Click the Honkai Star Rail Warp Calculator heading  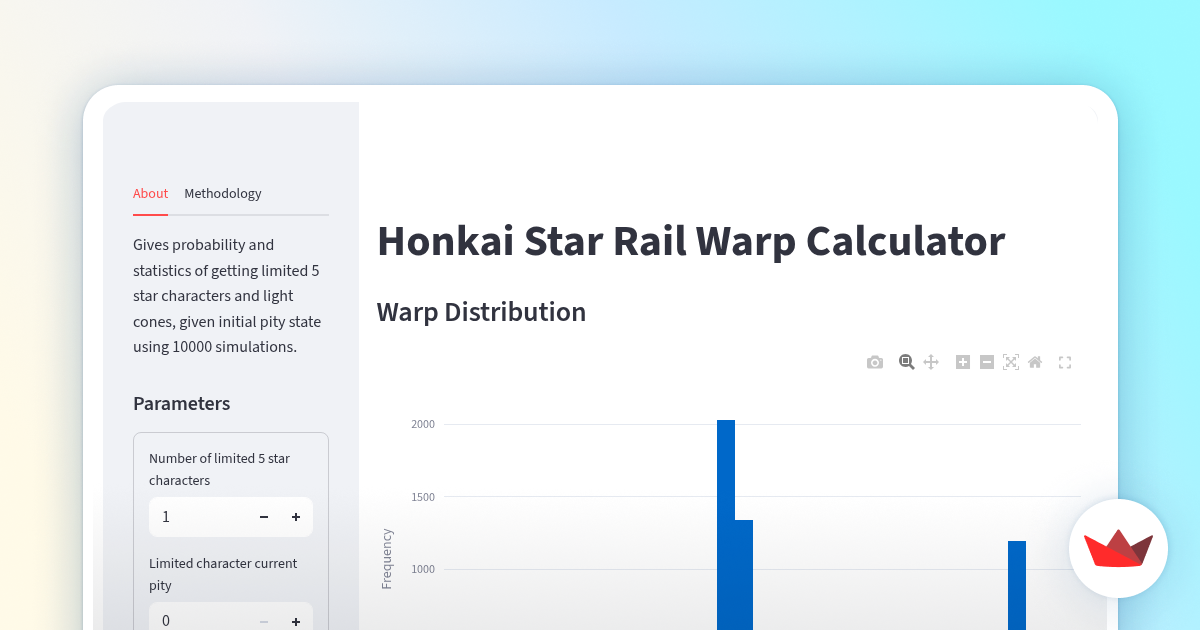point(691,241)
